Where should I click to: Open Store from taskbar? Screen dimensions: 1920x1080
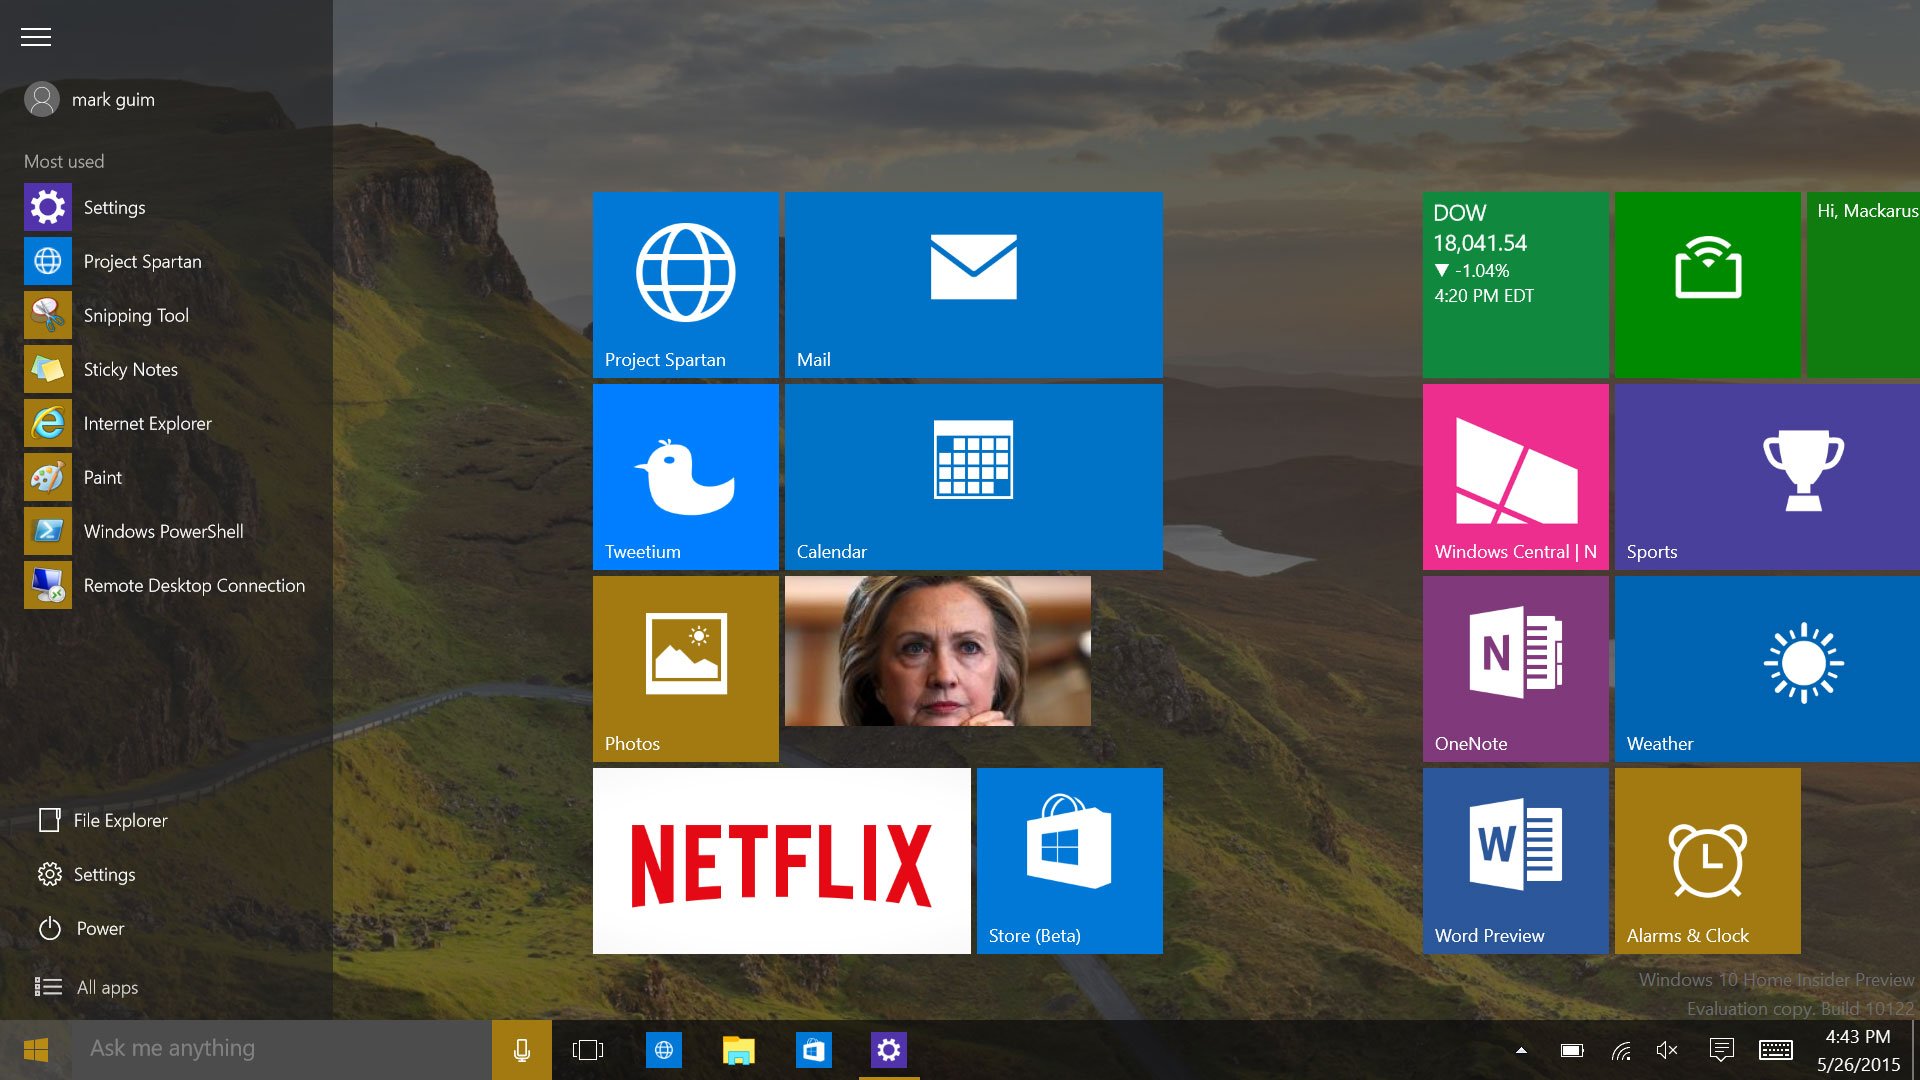814,1050
